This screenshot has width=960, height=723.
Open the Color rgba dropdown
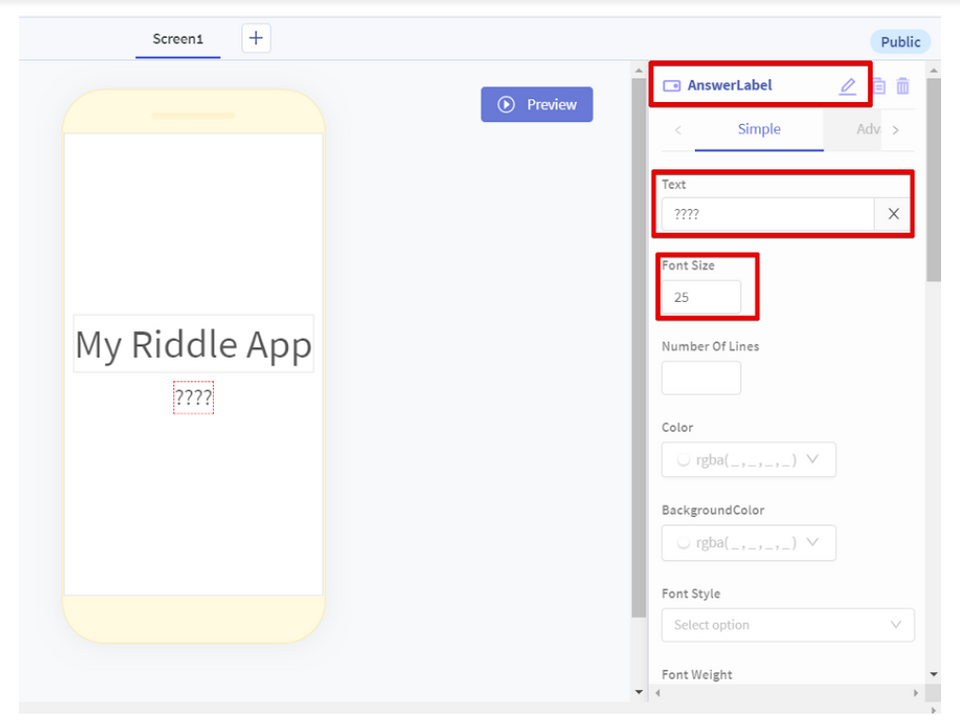click(x=748, y=460)
